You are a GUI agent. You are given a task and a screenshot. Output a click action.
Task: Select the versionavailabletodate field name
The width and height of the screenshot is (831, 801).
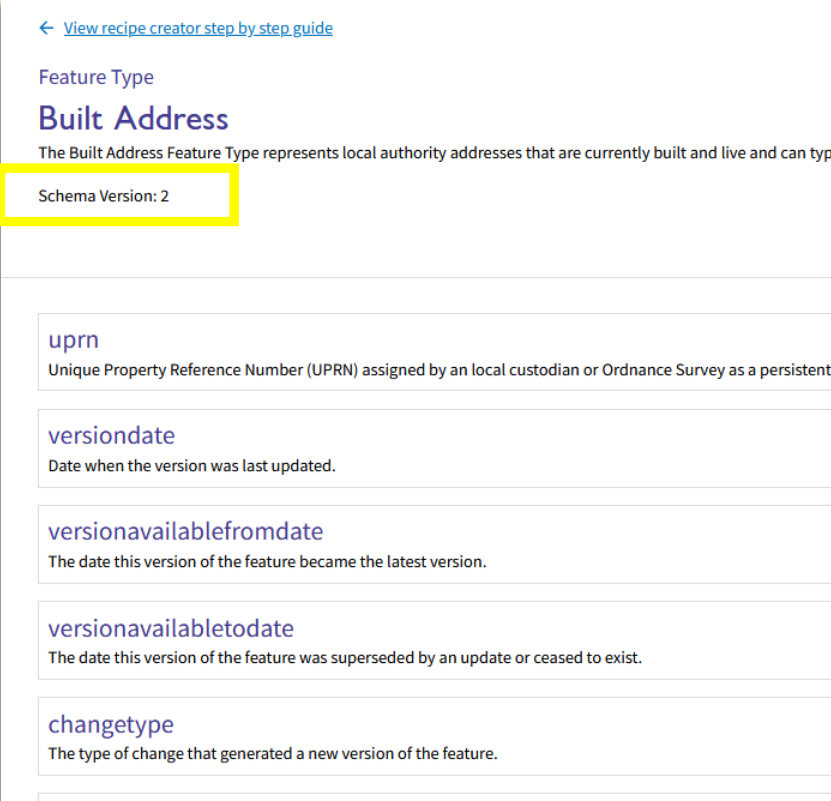pyautogui.click(x=170, y=628)
